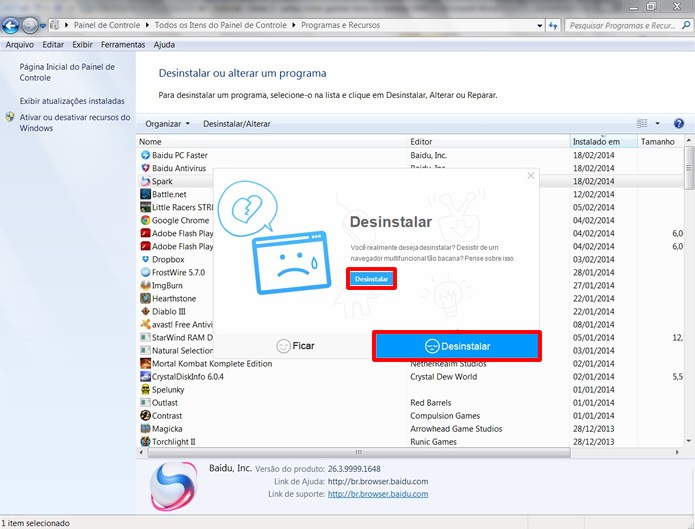This screenshot has width=695, height=529.
Task: Click the search magnifier icon
Action: pyautogui.click(x=686, y=25)
